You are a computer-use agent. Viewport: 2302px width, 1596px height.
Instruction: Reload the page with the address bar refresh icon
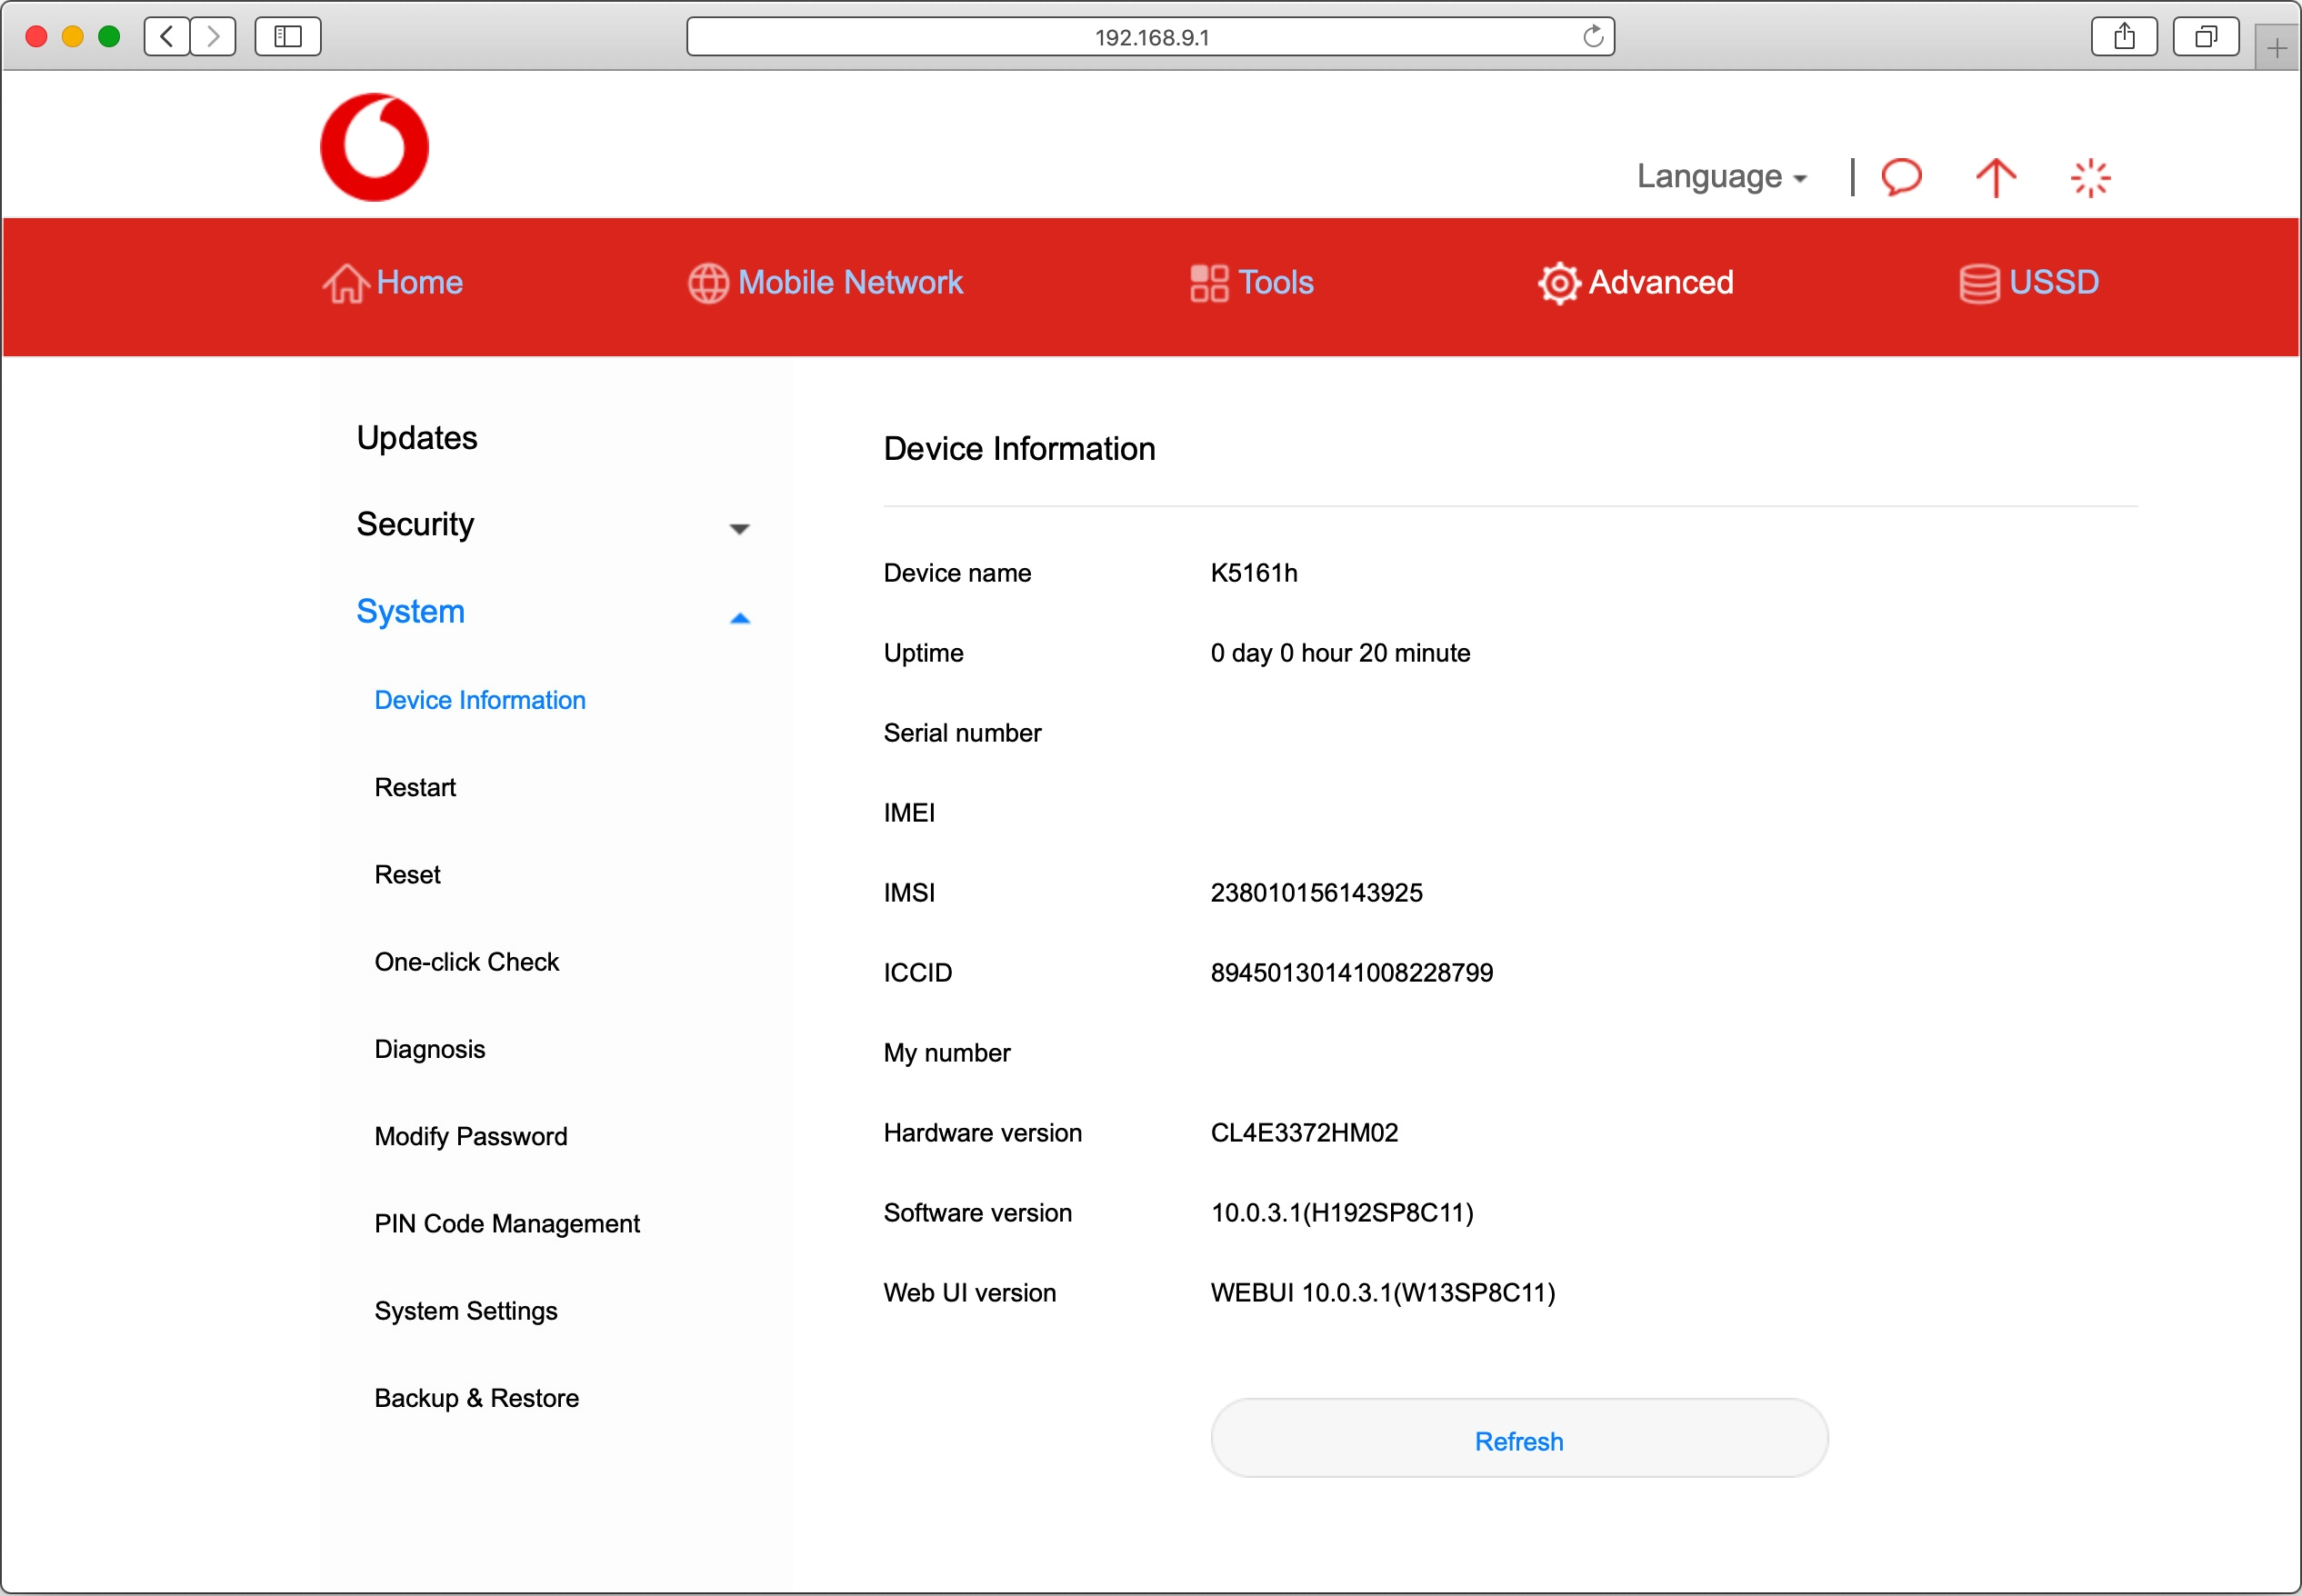1592,37
